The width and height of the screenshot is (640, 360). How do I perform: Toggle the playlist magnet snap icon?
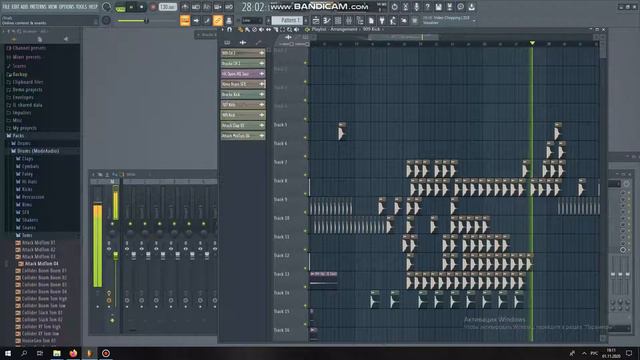coord(229,29)
